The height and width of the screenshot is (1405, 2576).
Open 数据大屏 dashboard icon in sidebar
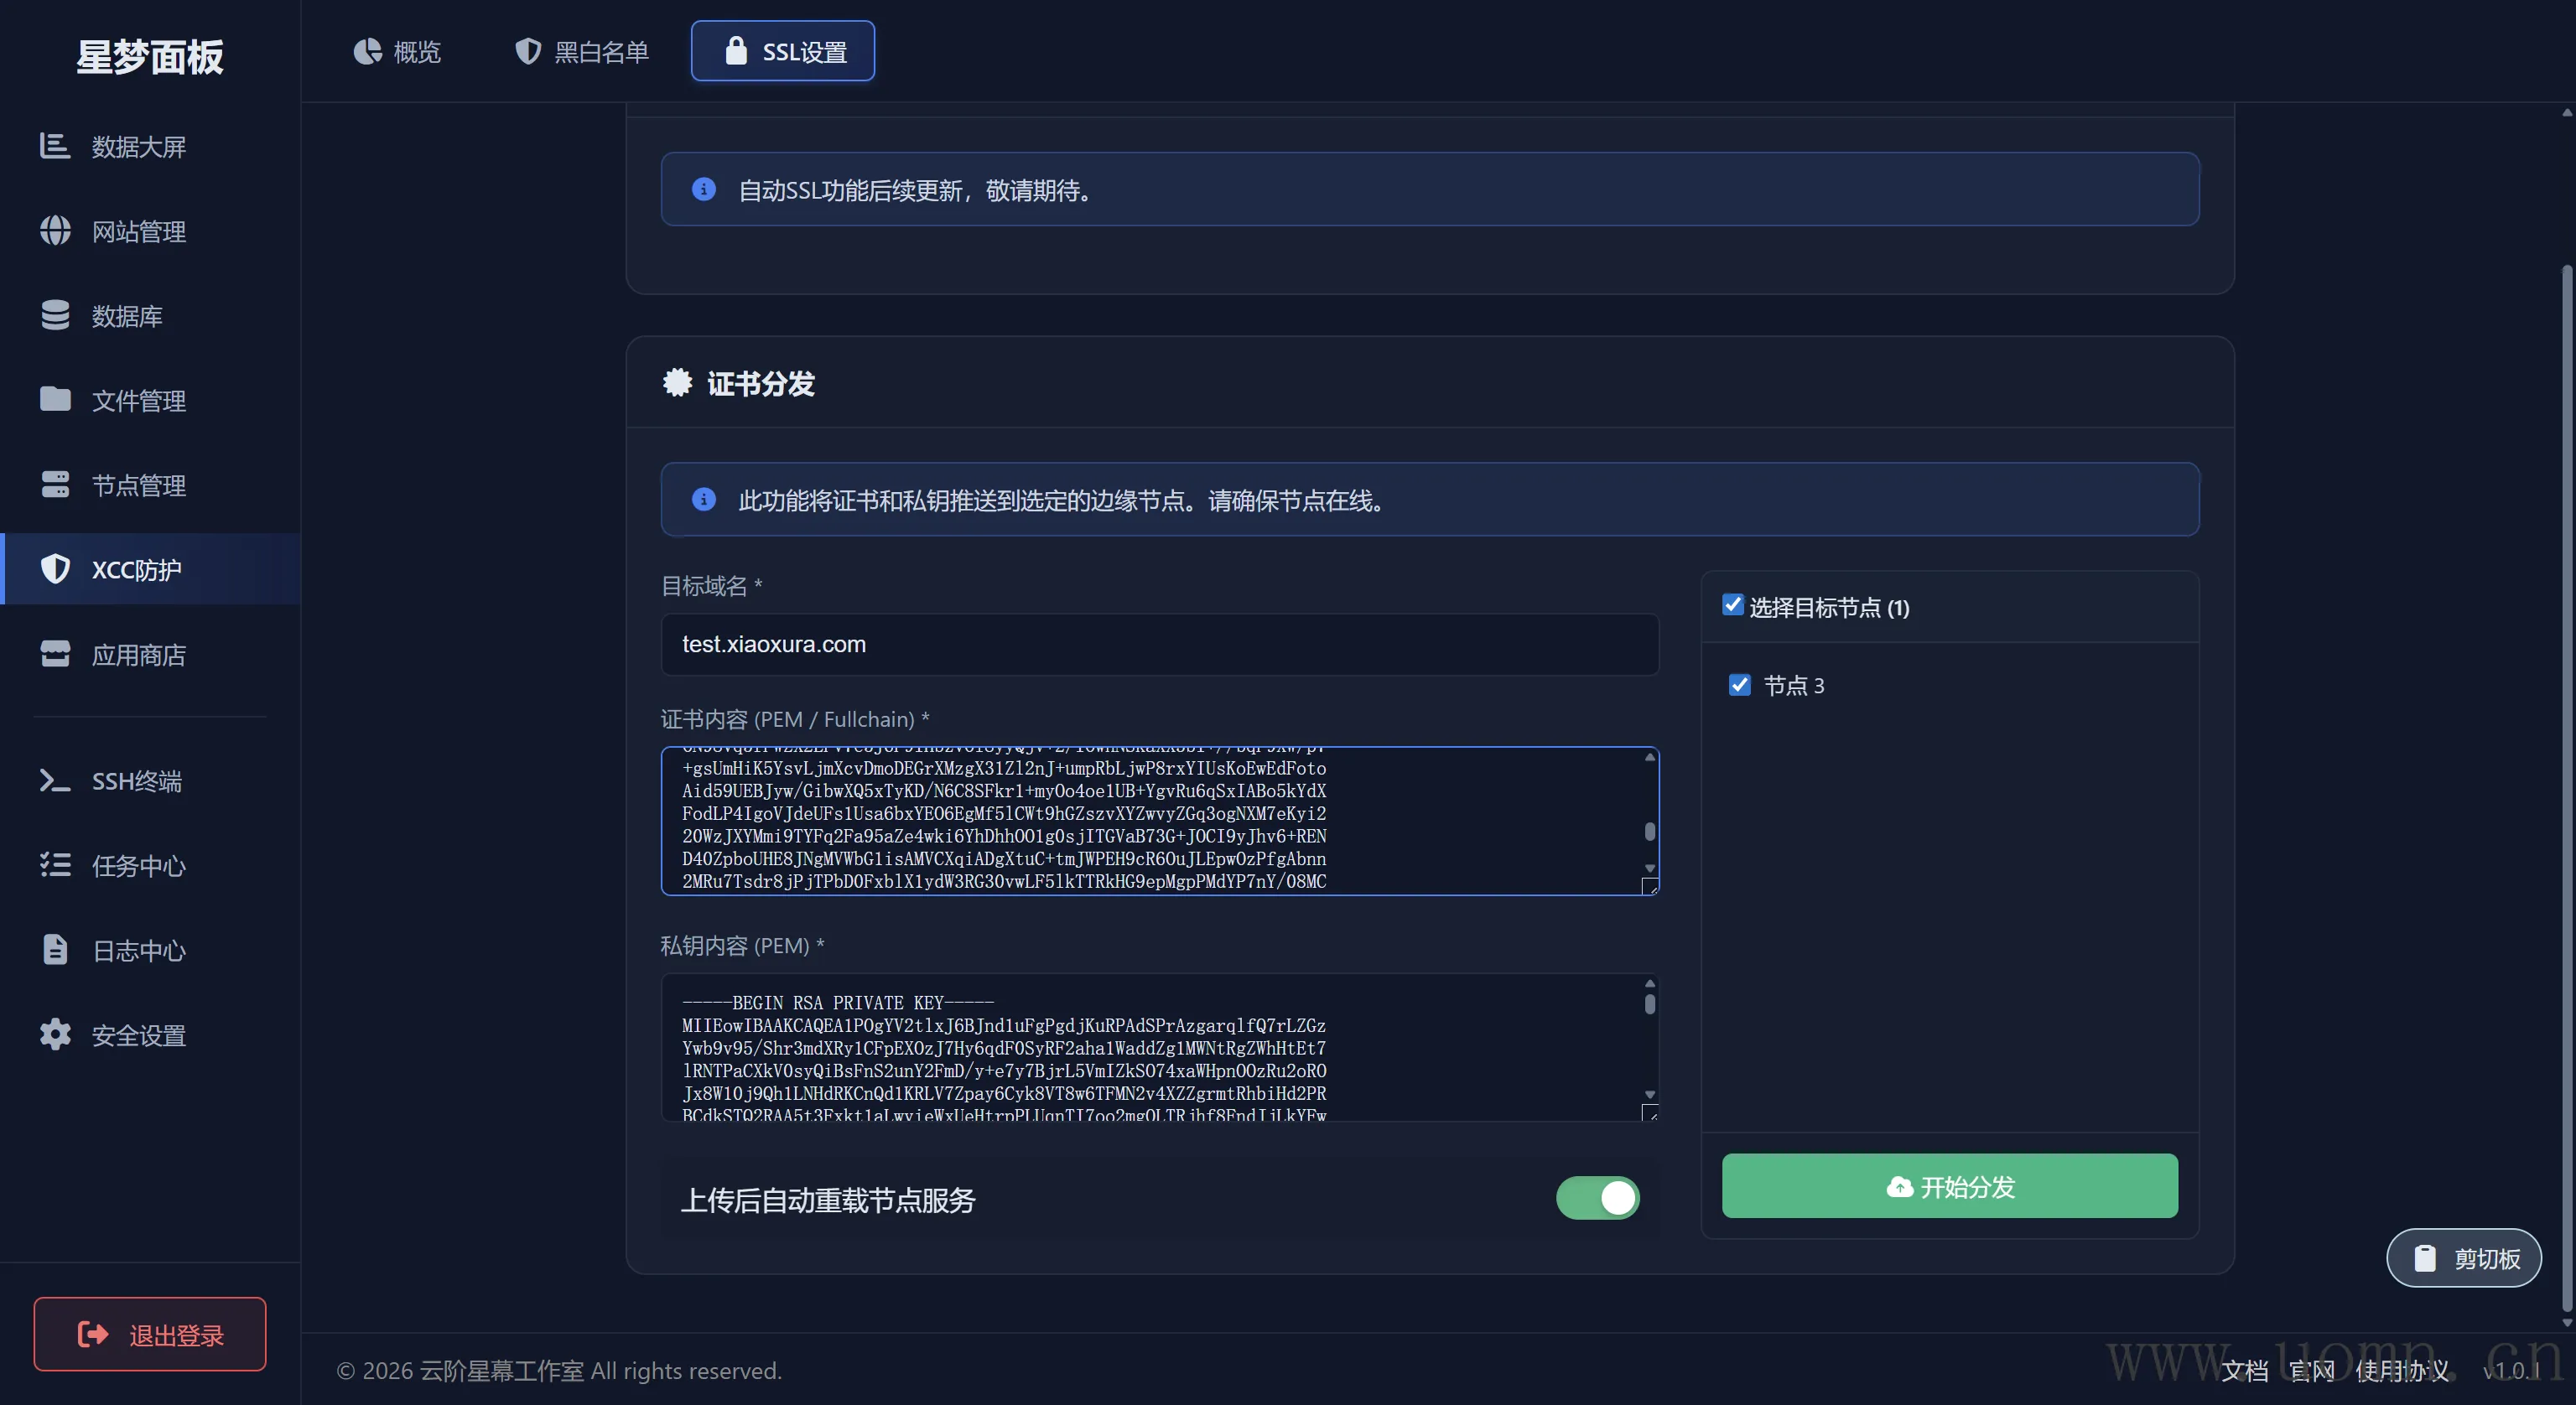54,146
